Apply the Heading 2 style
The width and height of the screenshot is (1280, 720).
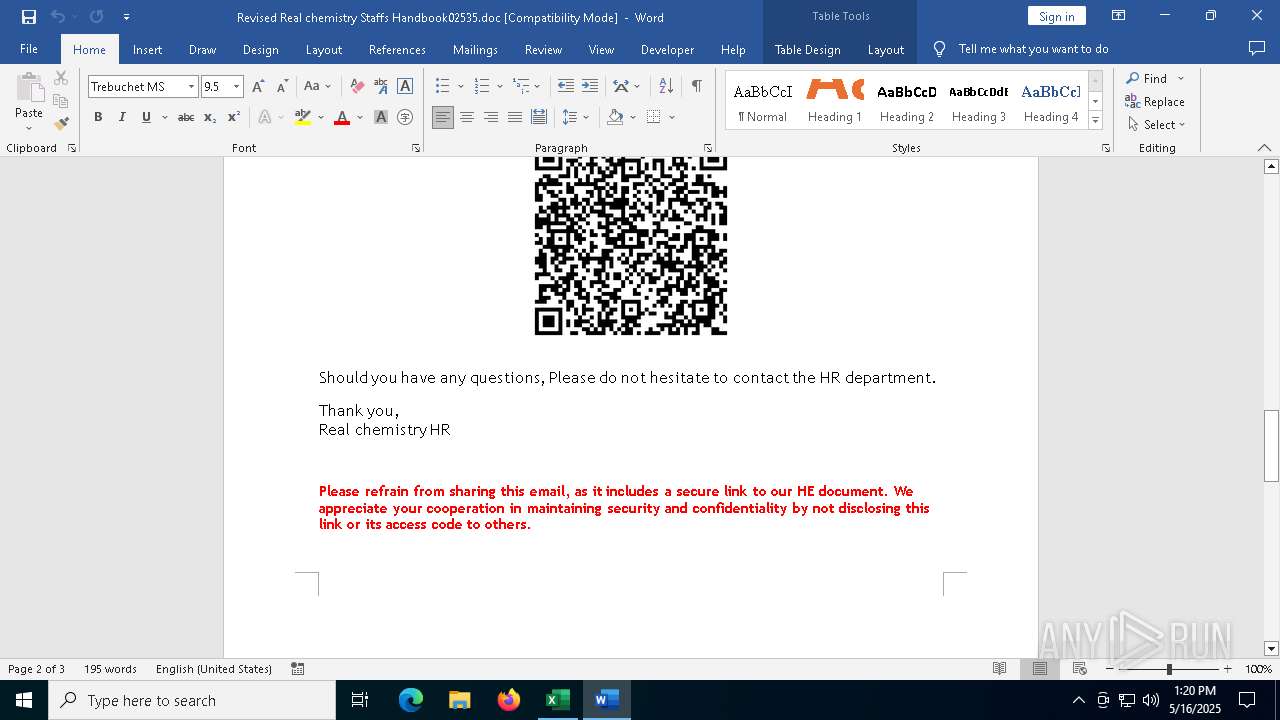[907, 101]
